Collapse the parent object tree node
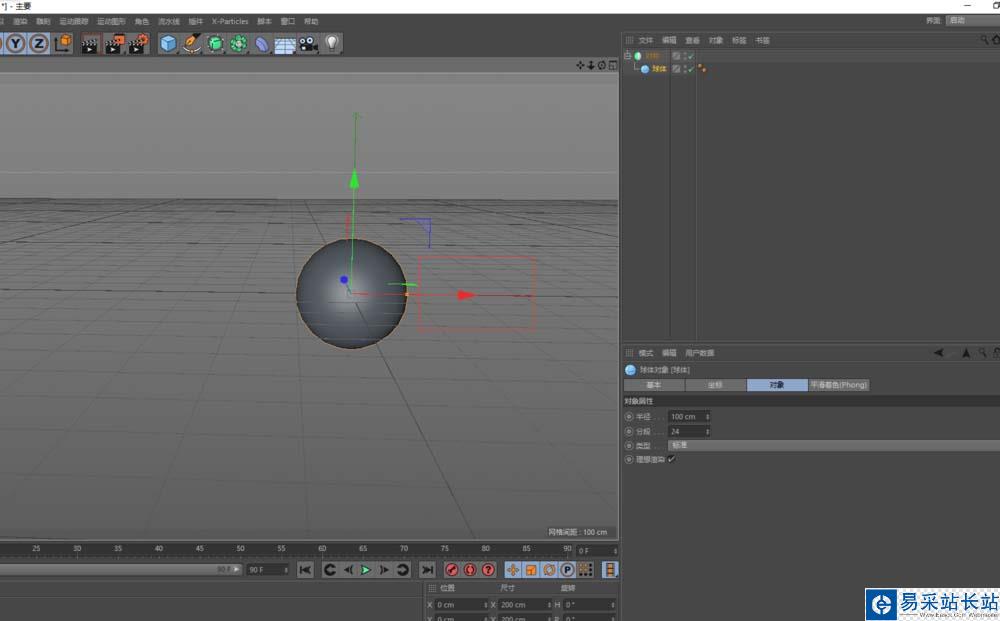The width and height of the screenshot is (1000, 621). [628, 55]
